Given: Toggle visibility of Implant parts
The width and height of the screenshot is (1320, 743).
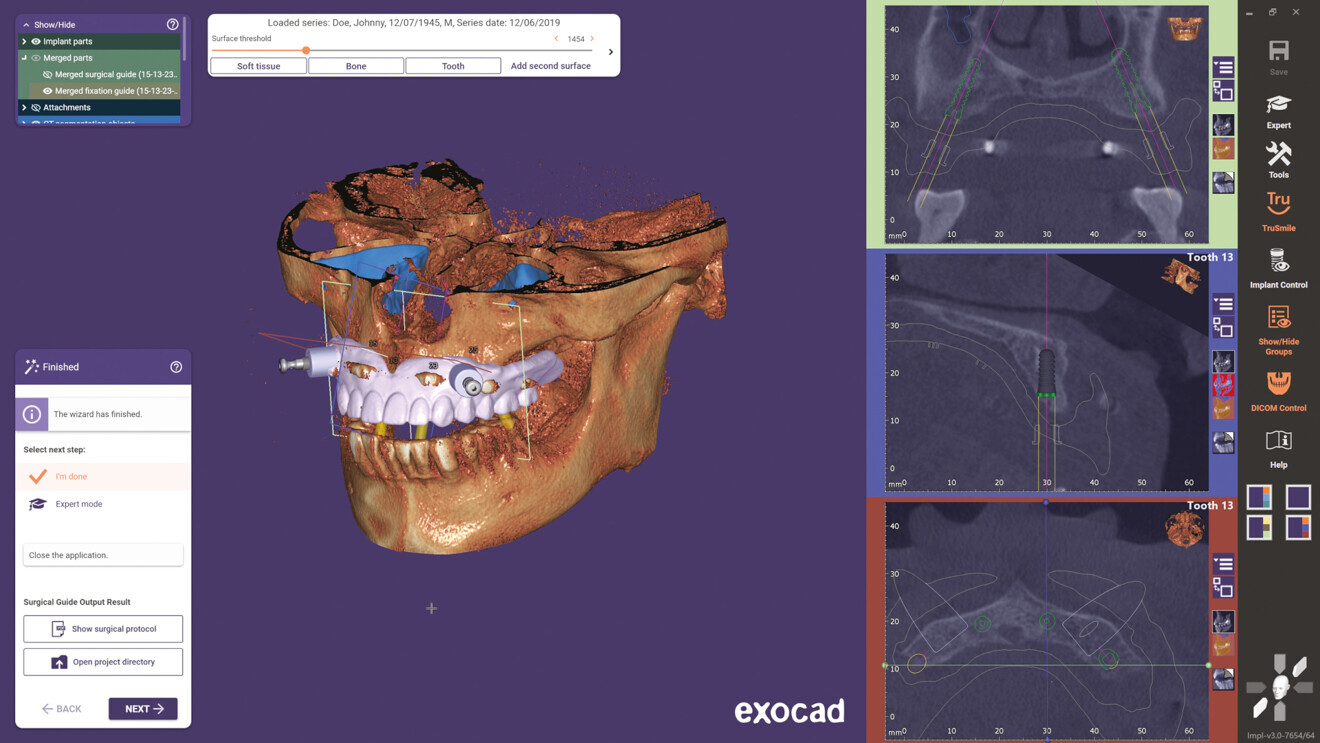Looking at the screenshot, I should coord(36,41).
